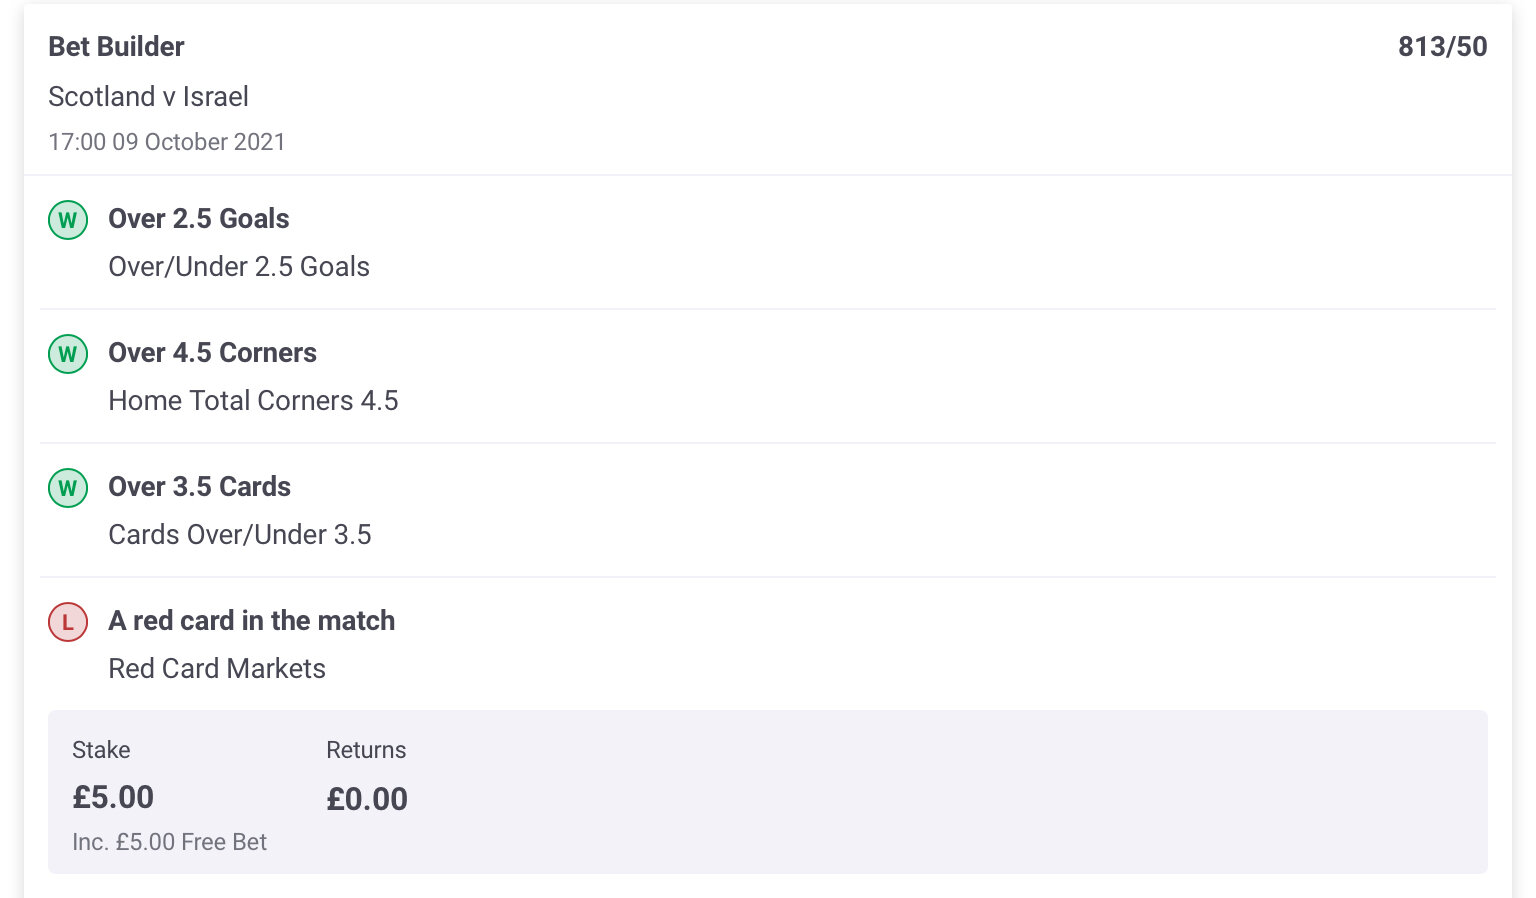Select the Over 4.5 Corners selection
Screen dimensions: 1536x898
point(212,353)
